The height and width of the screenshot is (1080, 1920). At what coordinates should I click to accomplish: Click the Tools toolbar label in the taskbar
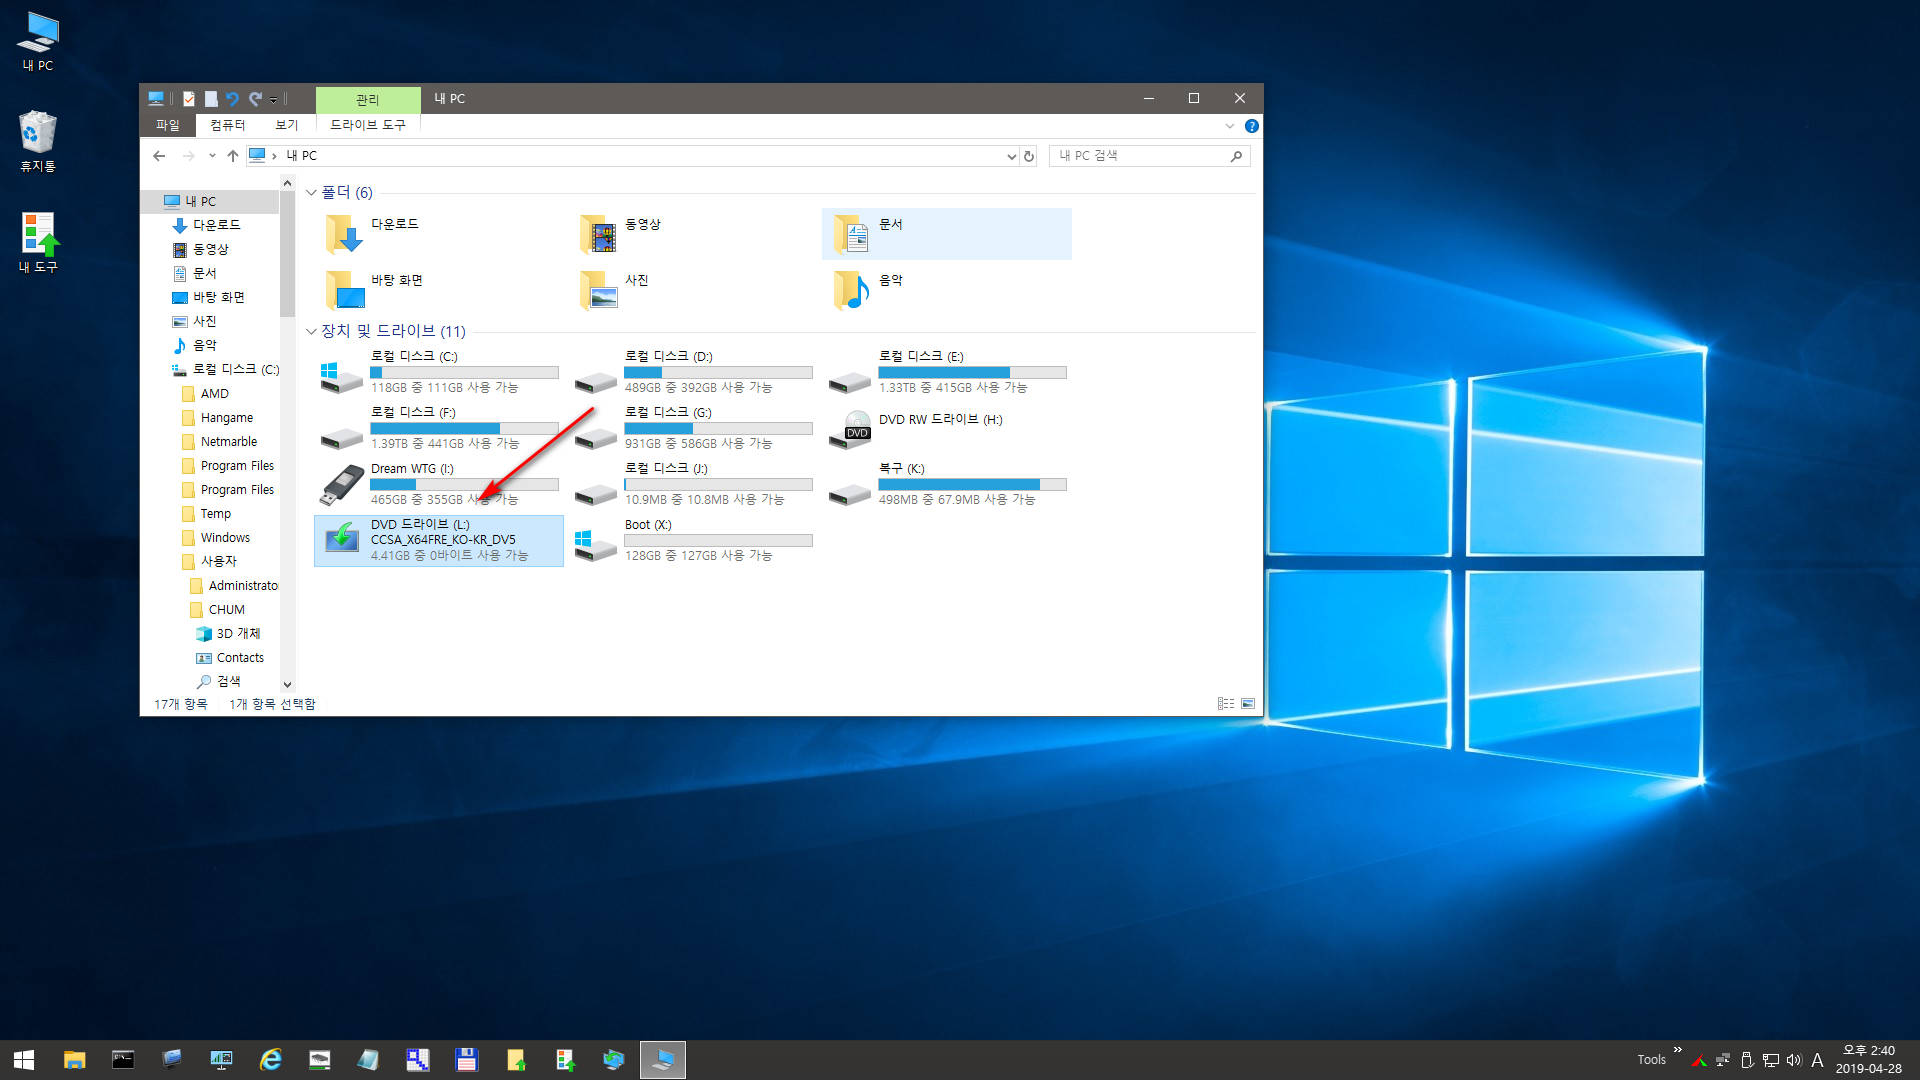click(x=1651, y=1060)
